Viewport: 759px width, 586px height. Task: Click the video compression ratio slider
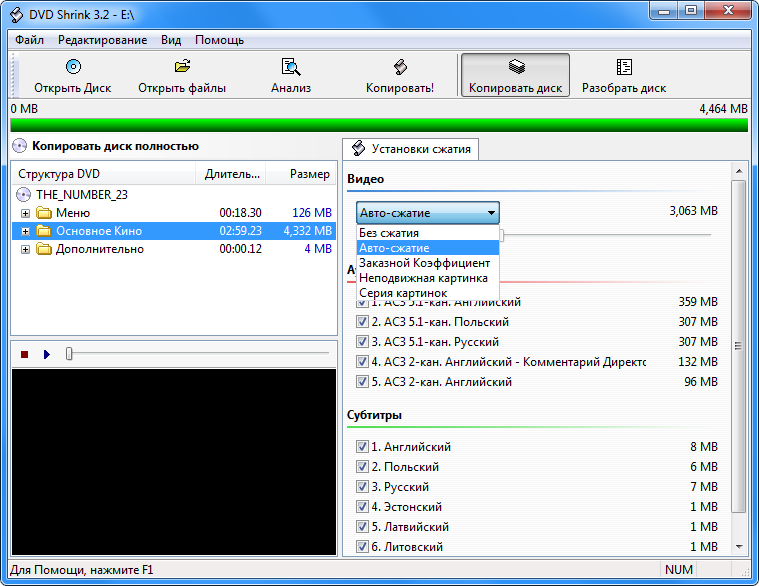[605, 235]
